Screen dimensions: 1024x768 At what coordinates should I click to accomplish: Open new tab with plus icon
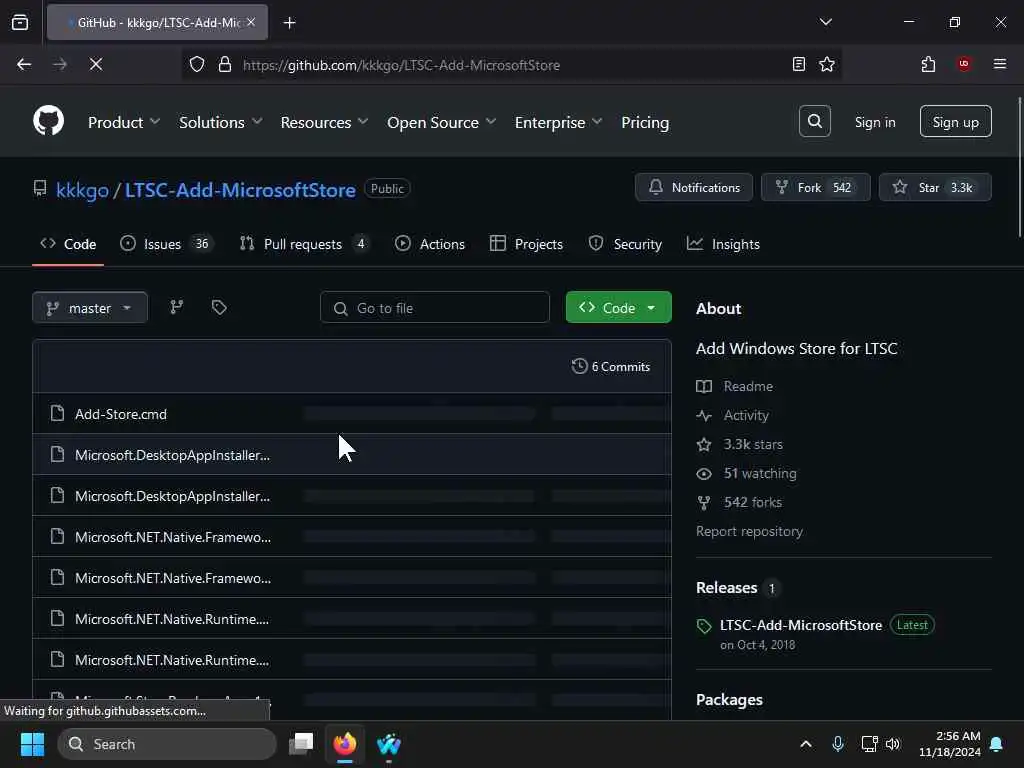point(289,23)
